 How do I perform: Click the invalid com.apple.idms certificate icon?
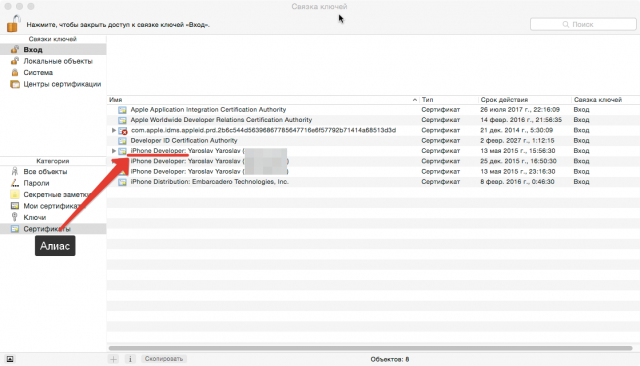coord(122,131)
